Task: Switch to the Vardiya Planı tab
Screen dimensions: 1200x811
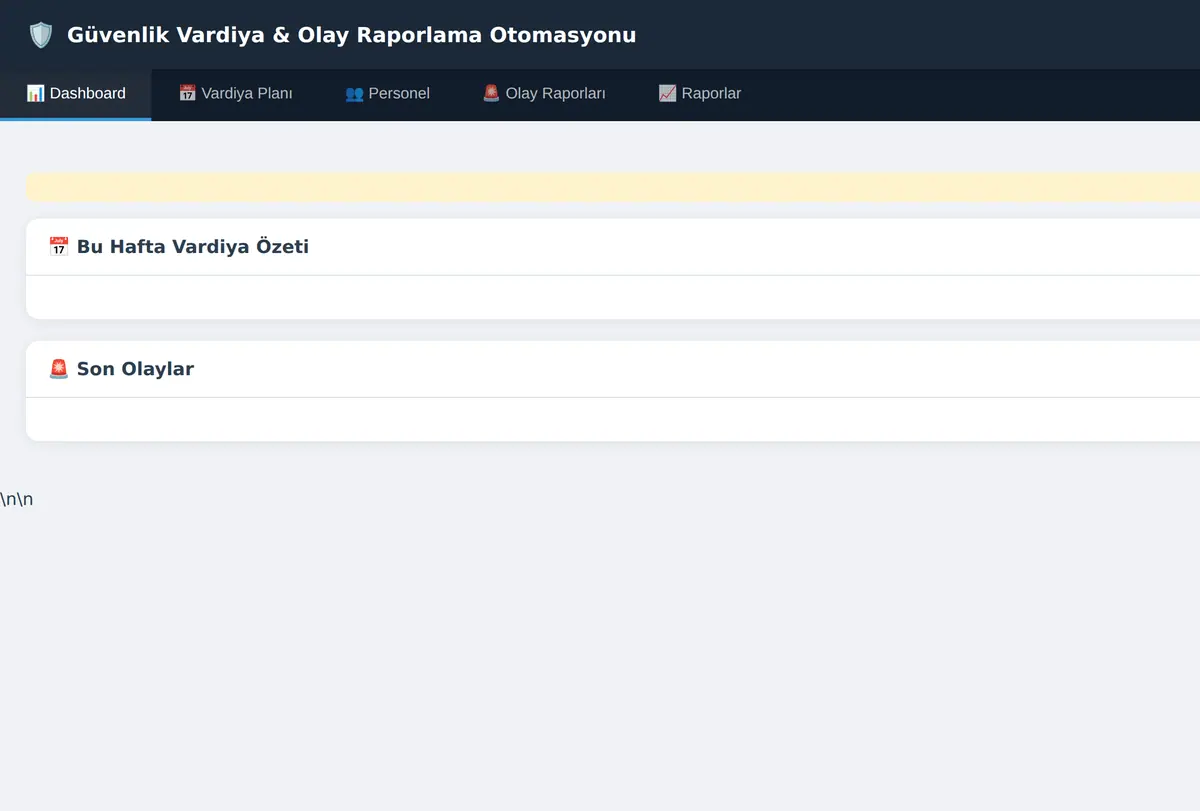Action: click(x=235, y=94)
